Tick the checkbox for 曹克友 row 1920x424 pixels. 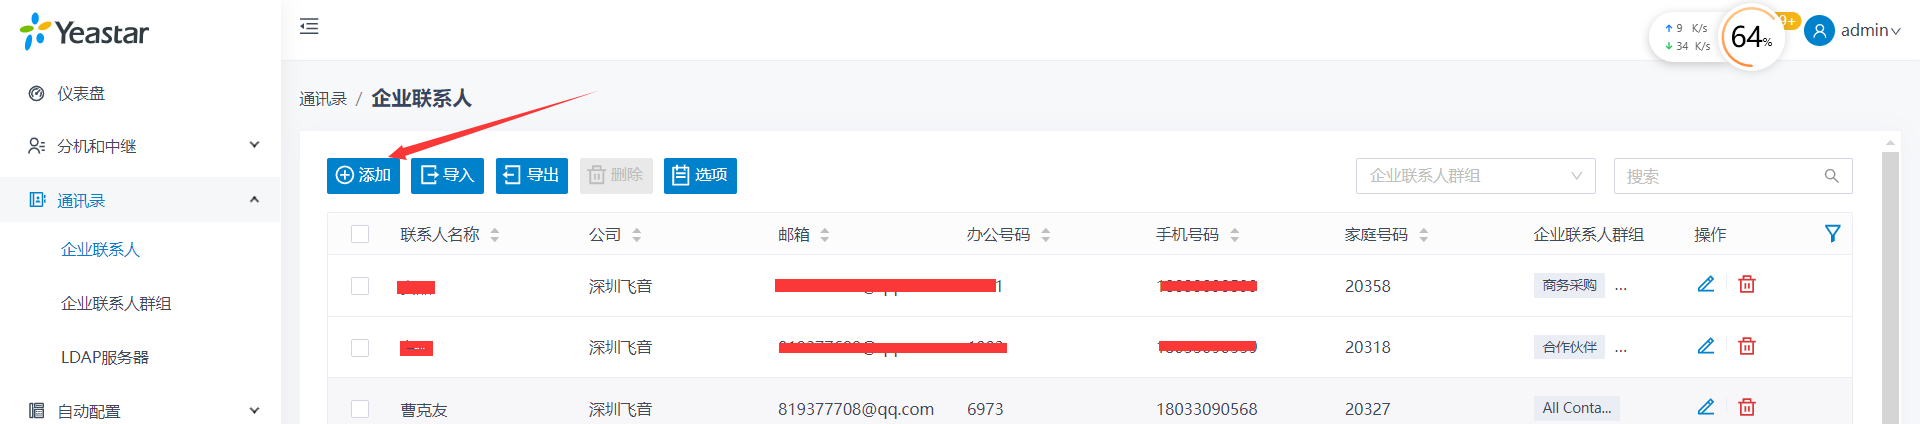[360, 409]
